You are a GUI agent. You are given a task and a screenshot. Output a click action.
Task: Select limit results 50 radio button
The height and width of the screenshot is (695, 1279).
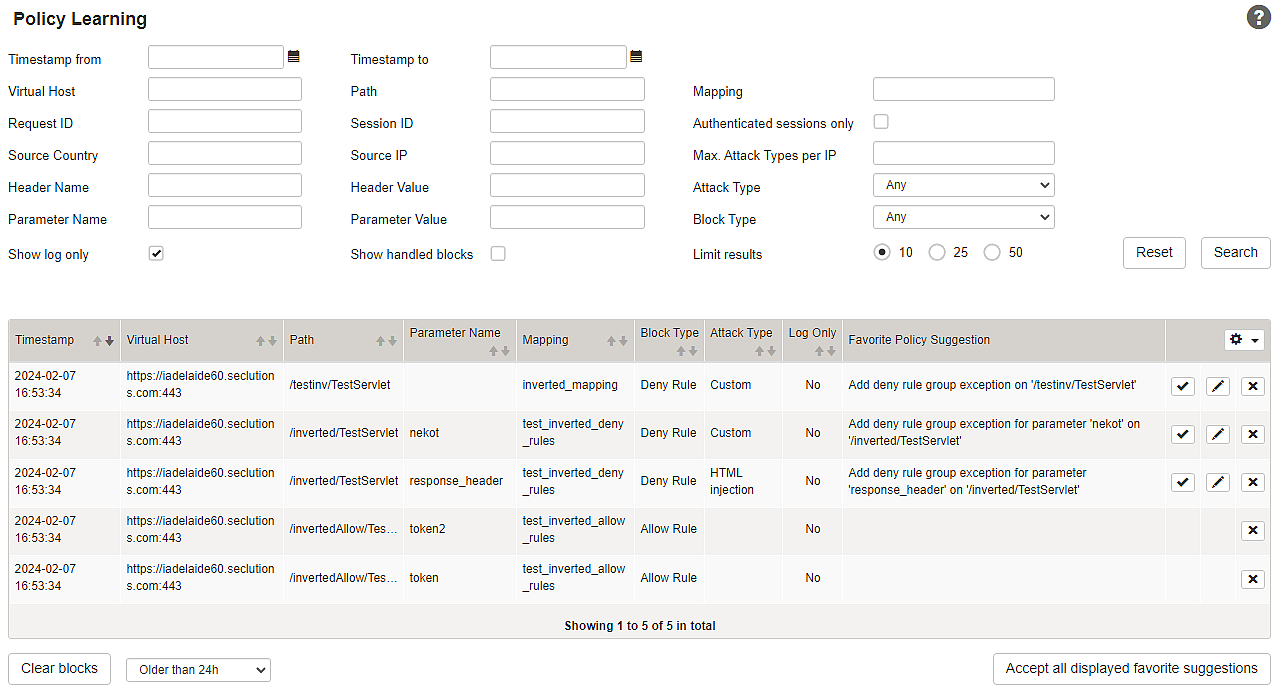pos(992,252)
